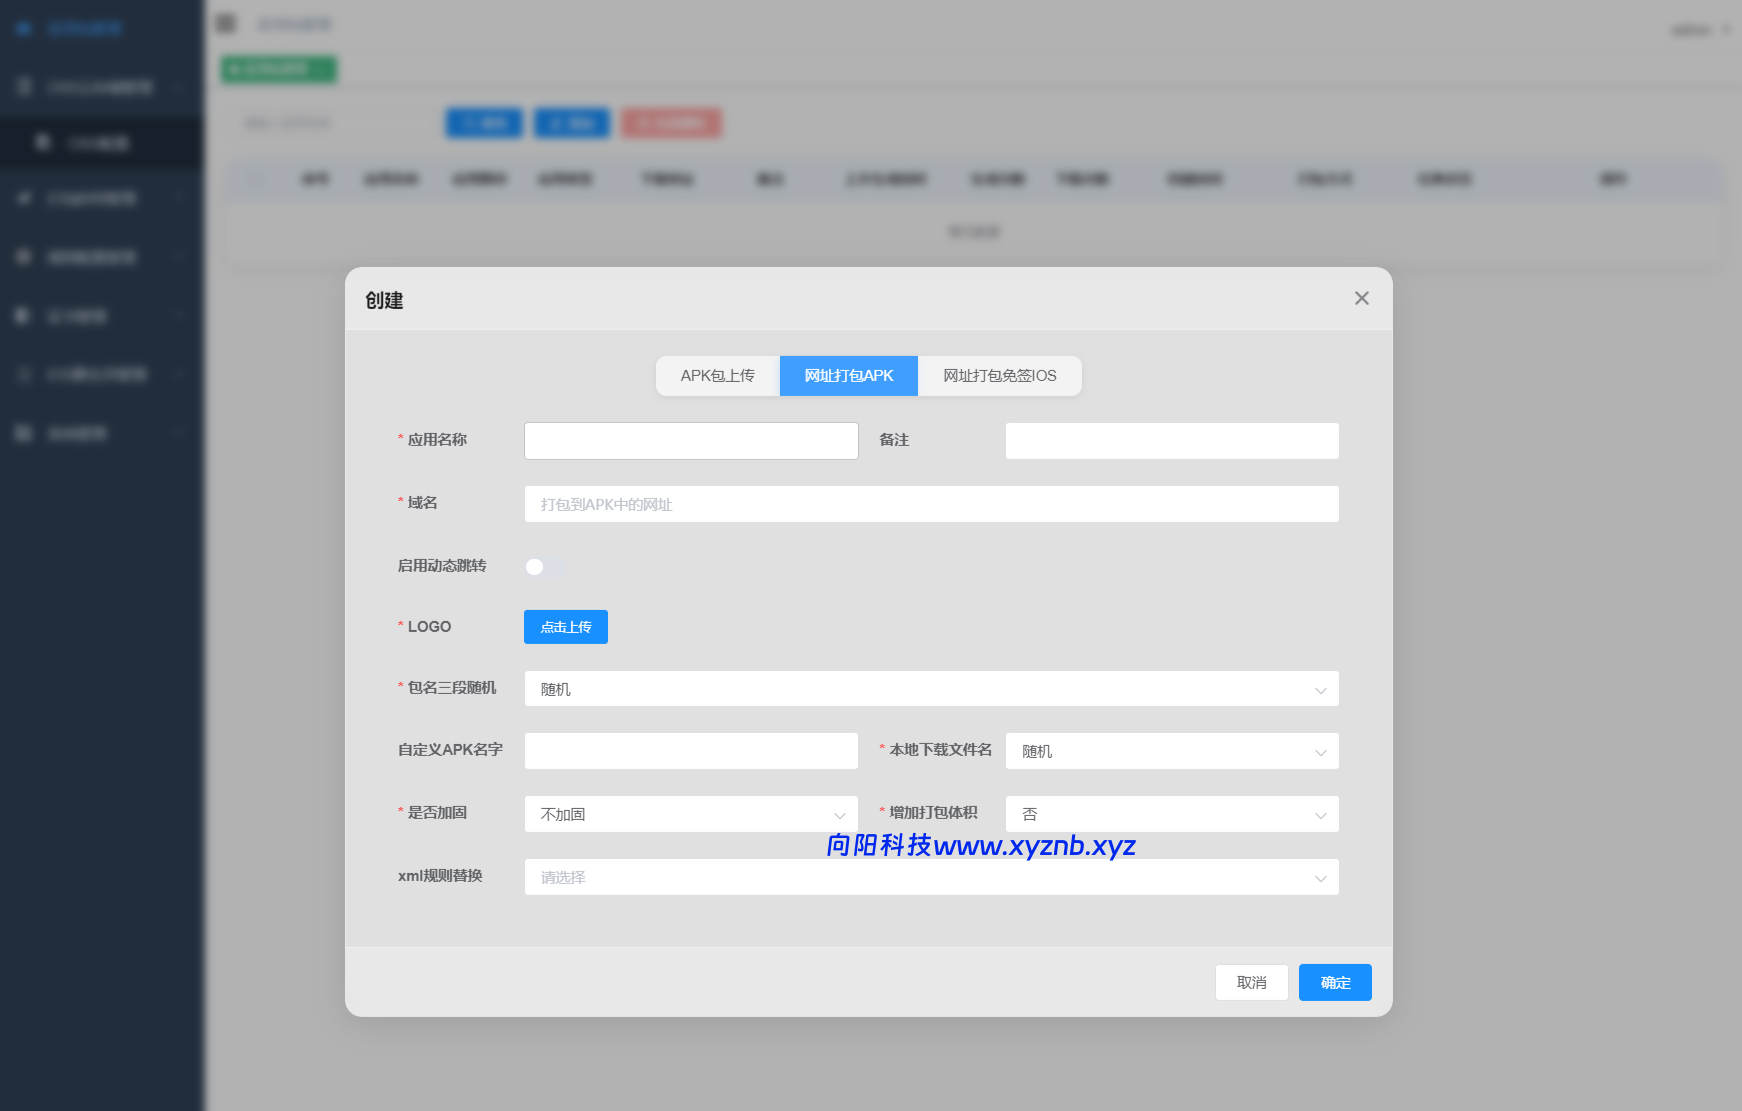Switch to the 网址打包免签IOS tab
Image resolution: width=1742 pixels, height=1111 pixels.
click(x=998, y=375)
